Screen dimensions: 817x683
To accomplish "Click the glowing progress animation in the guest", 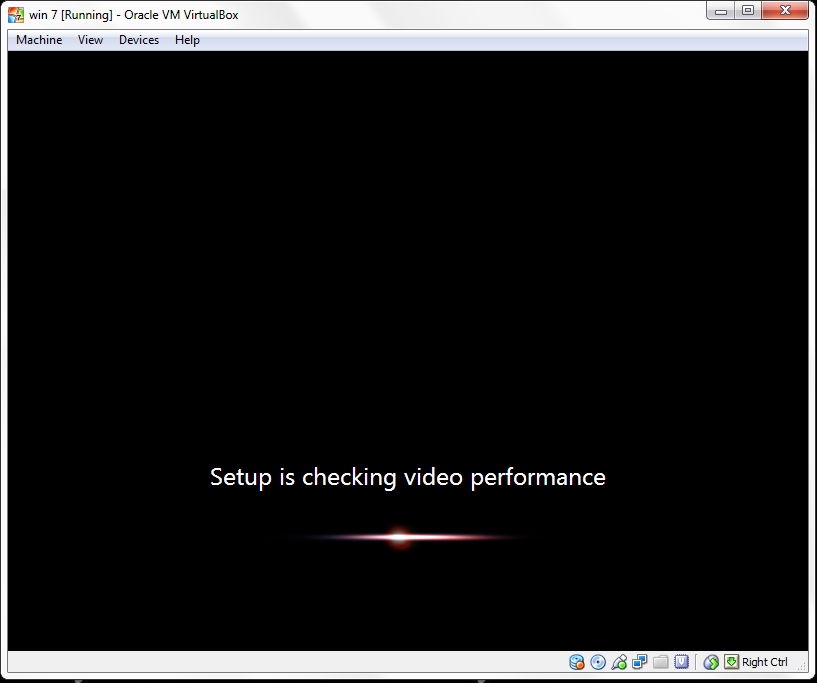I will point(400,538).
